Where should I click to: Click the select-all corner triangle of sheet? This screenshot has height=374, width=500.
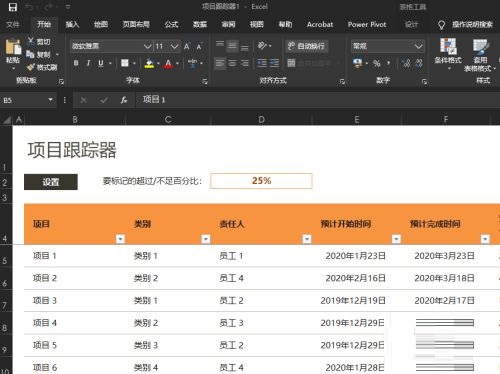point(7,120)
